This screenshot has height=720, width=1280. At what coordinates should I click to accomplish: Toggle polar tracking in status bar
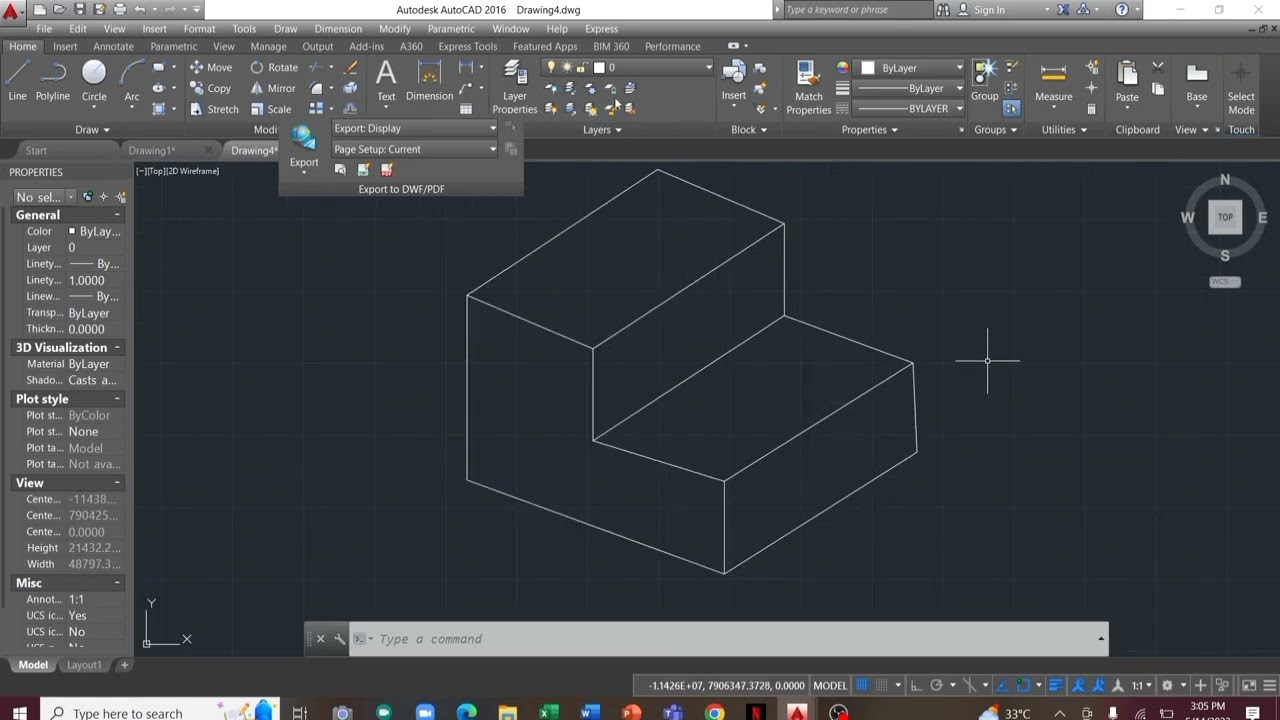coord(937,685)
